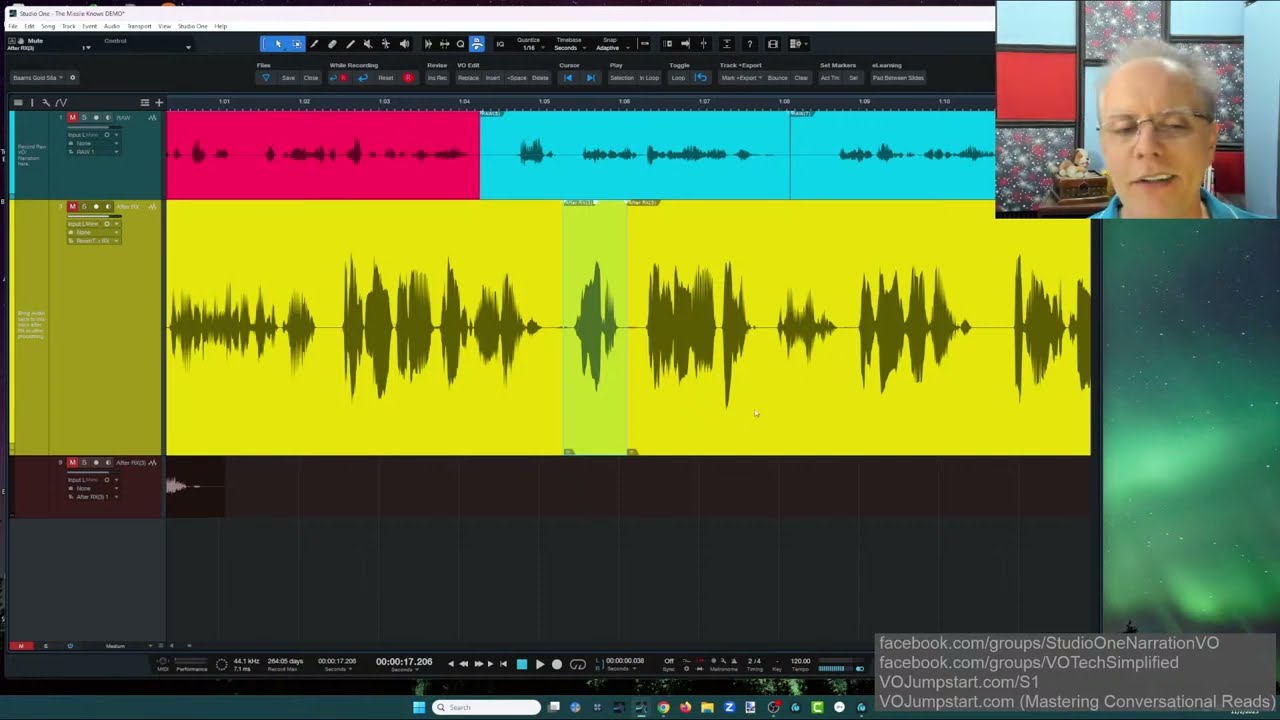Open the Track menu
The image size is (1280, 720).
(69, 26)
